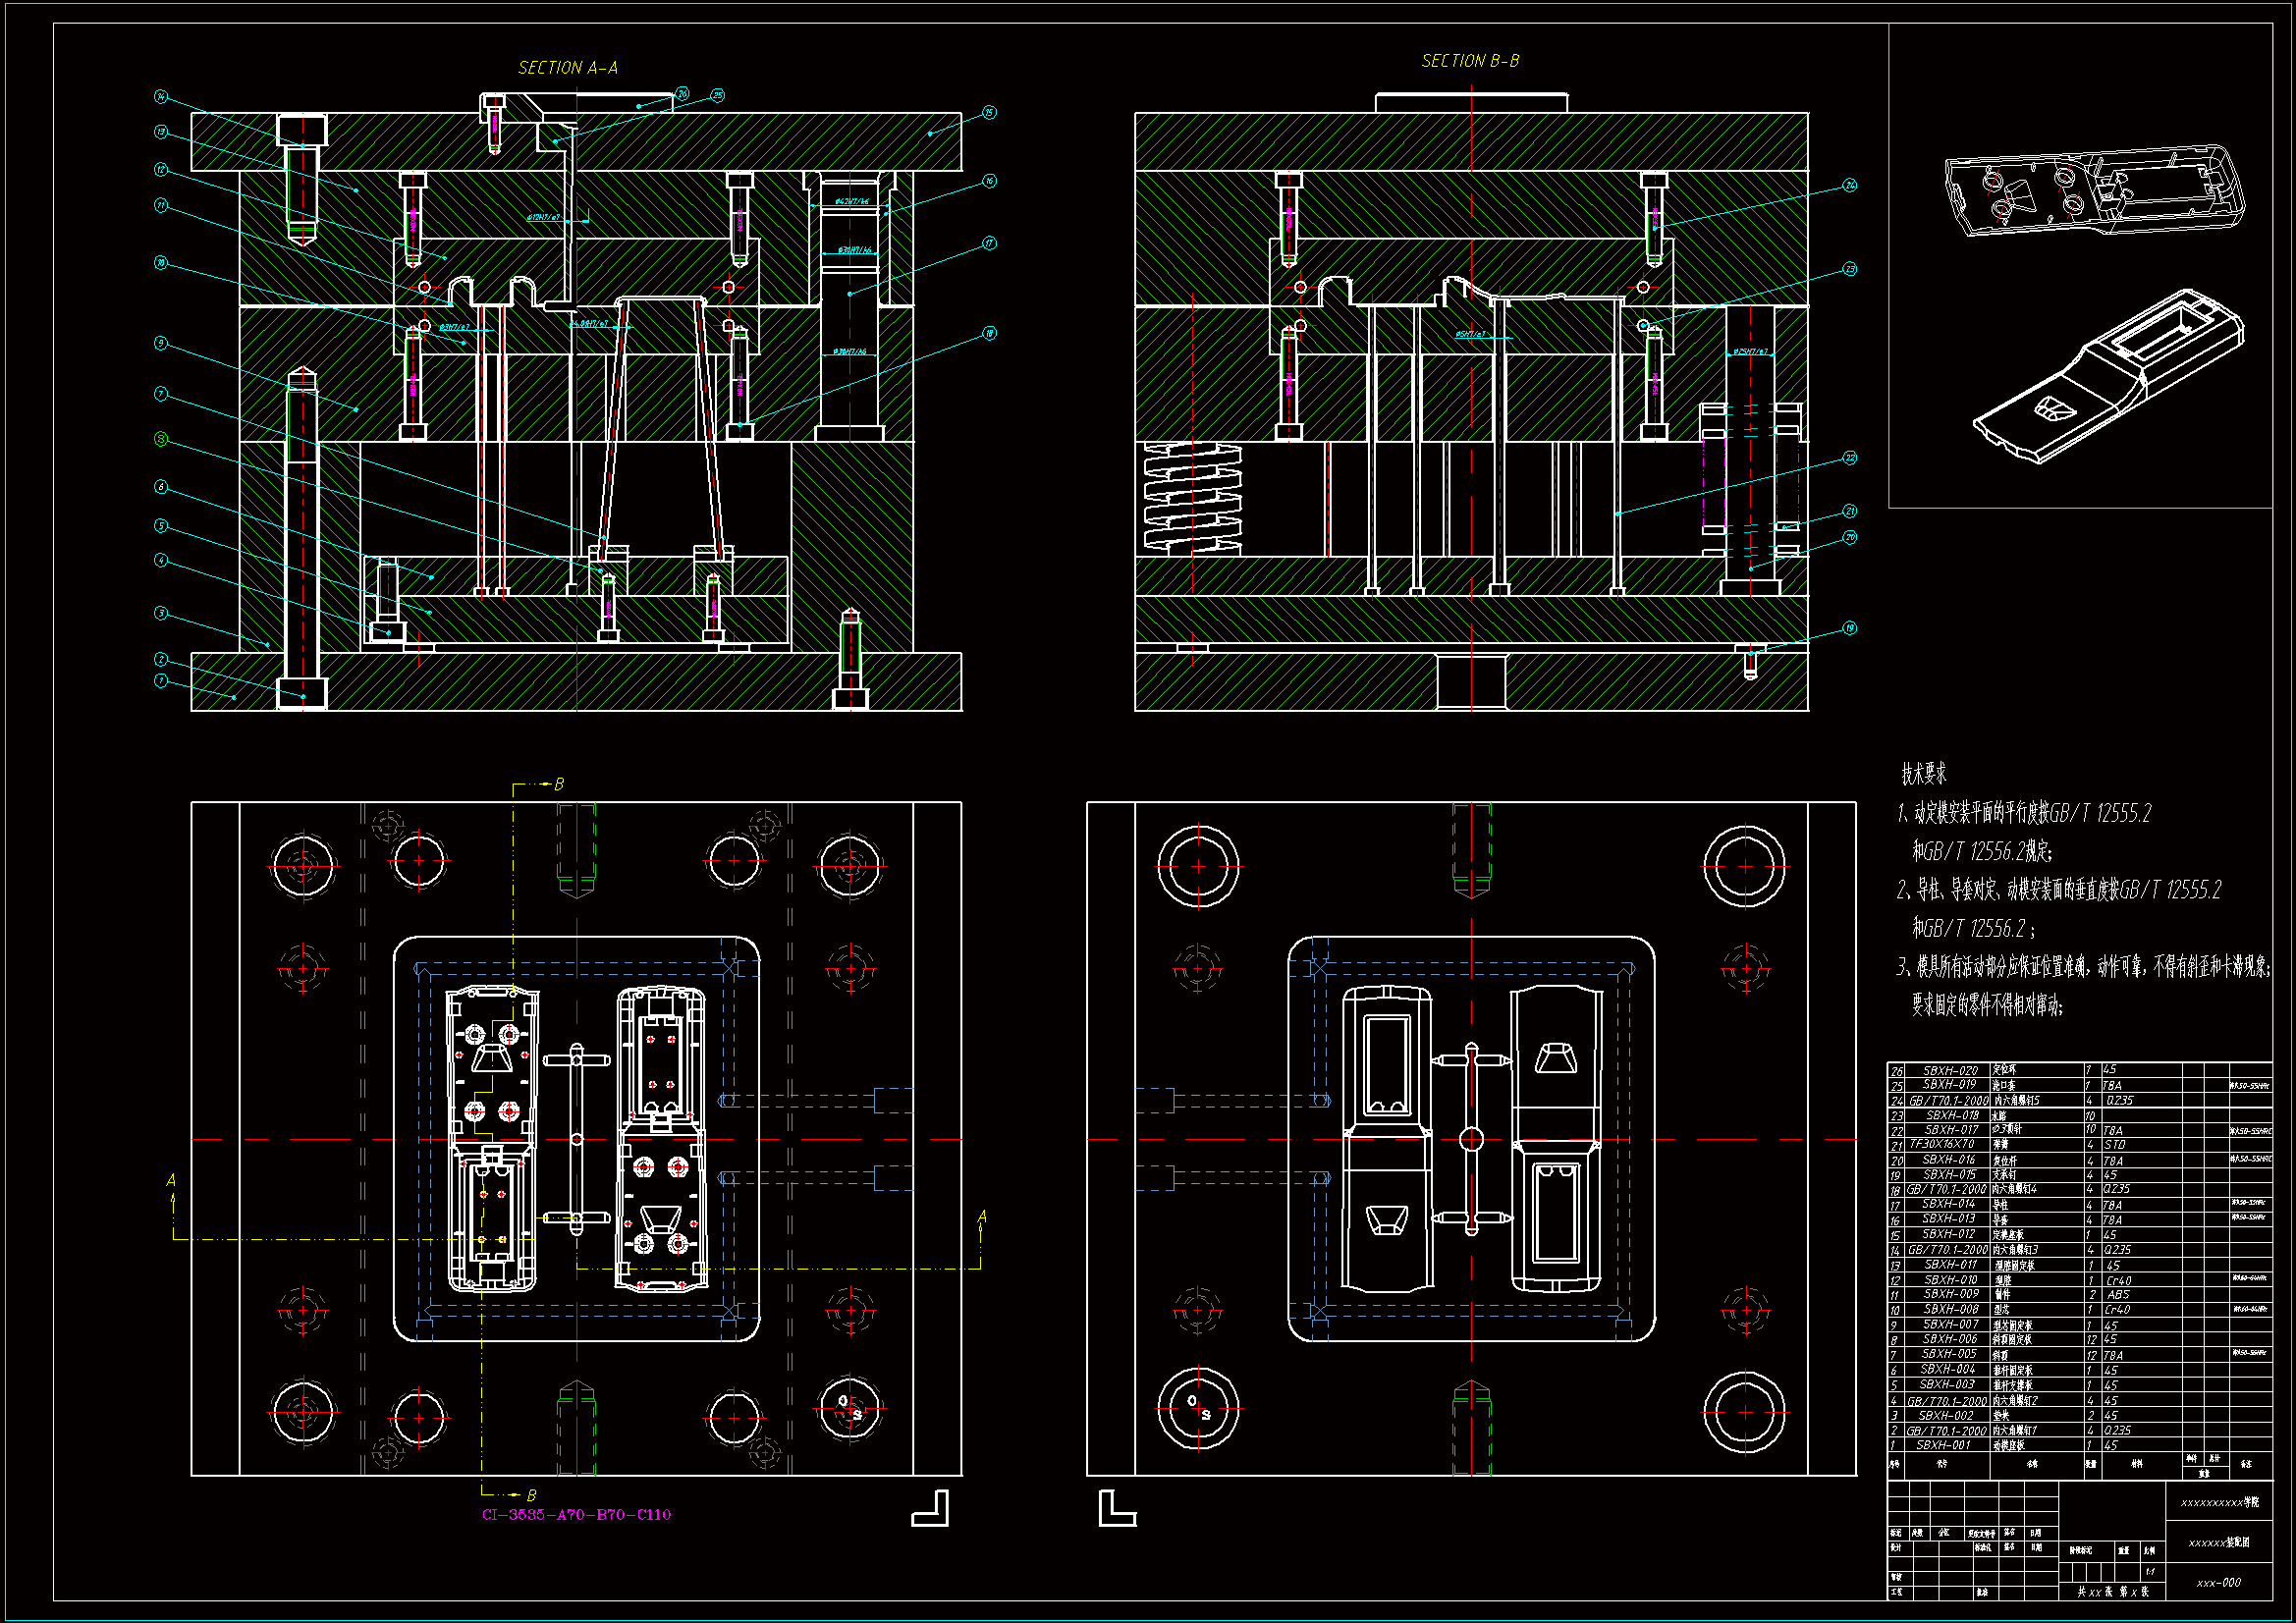Click the coil spring in Section B-B

pyautogui.click(x=1192, y=498)
